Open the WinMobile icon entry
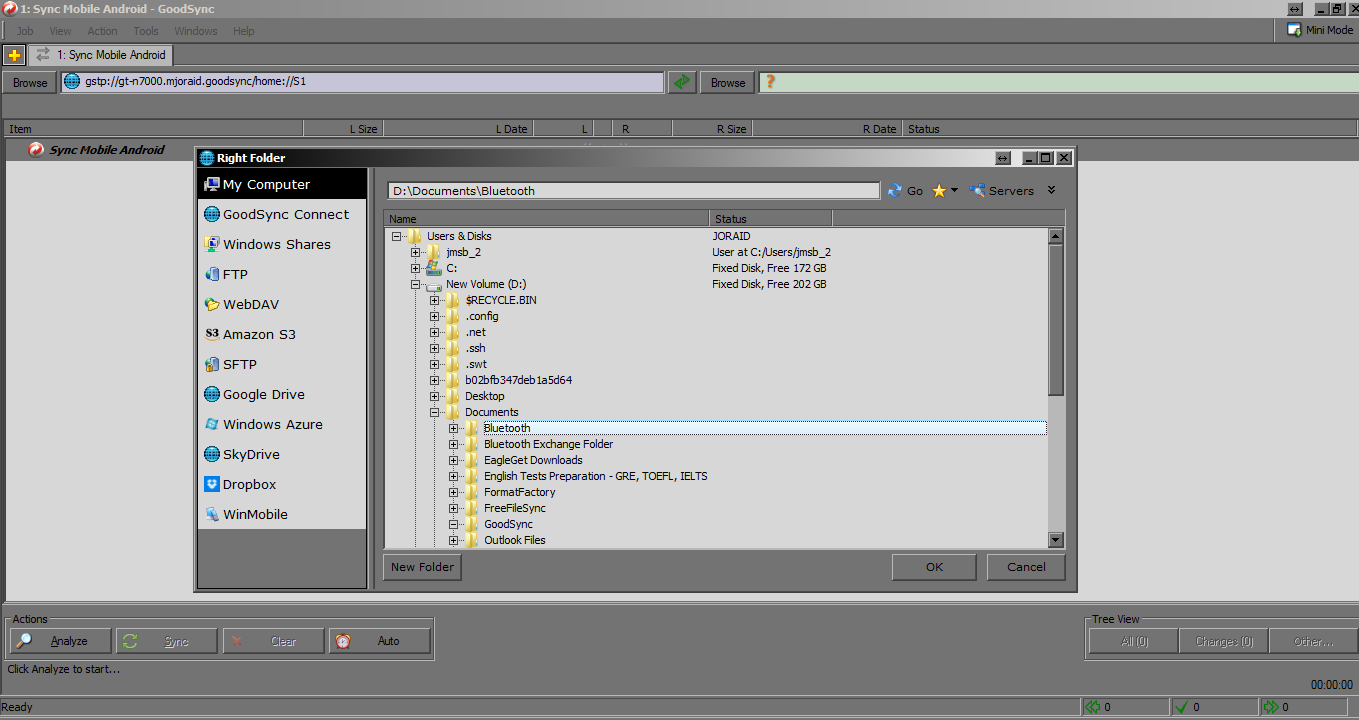Screen dimensions: 1359x720 (212, 514)
